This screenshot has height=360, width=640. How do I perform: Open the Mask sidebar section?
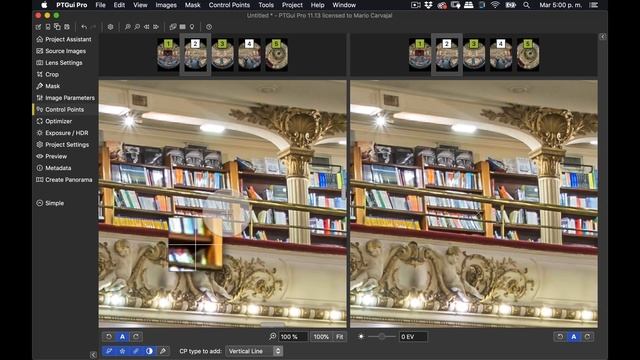coord(48,86)
